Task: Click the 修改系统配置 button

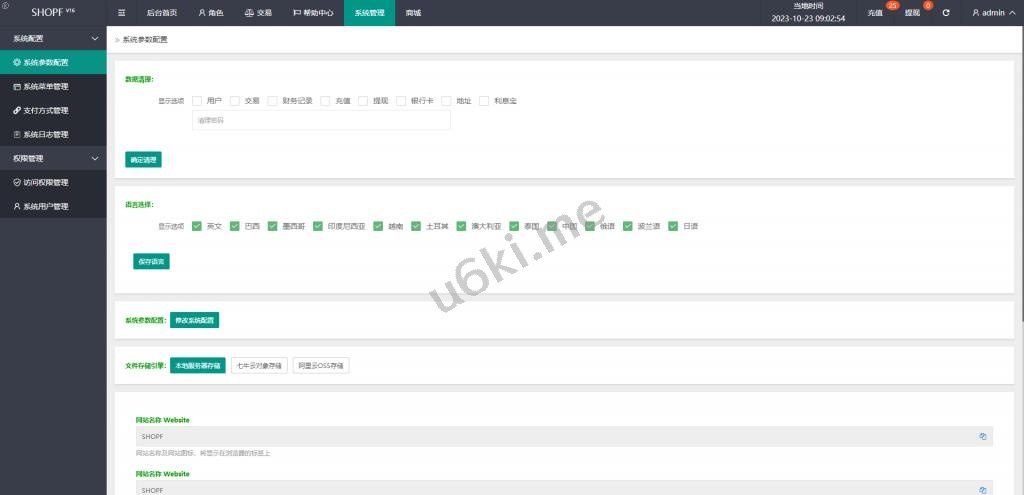Action: [x=194, y=320]
